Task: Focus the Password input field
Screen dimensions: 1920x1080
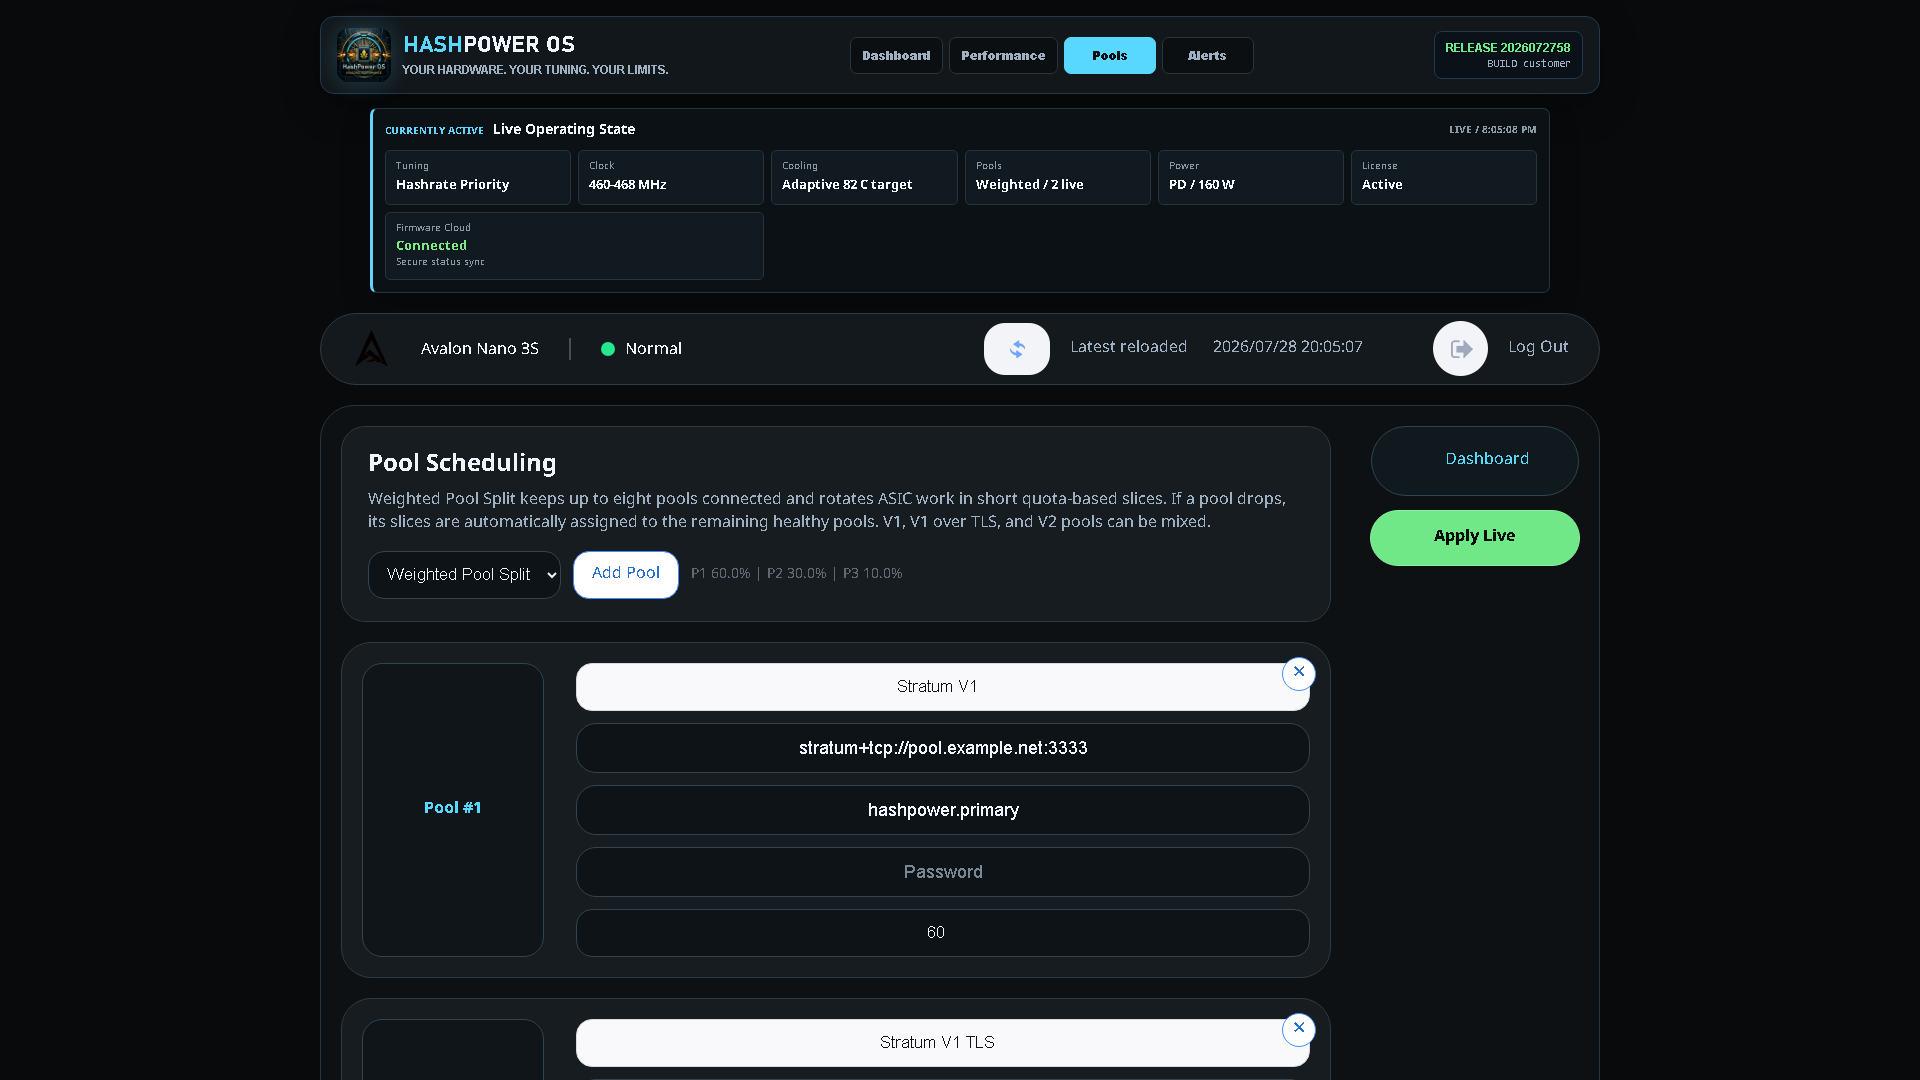Action: pos(942,872)
